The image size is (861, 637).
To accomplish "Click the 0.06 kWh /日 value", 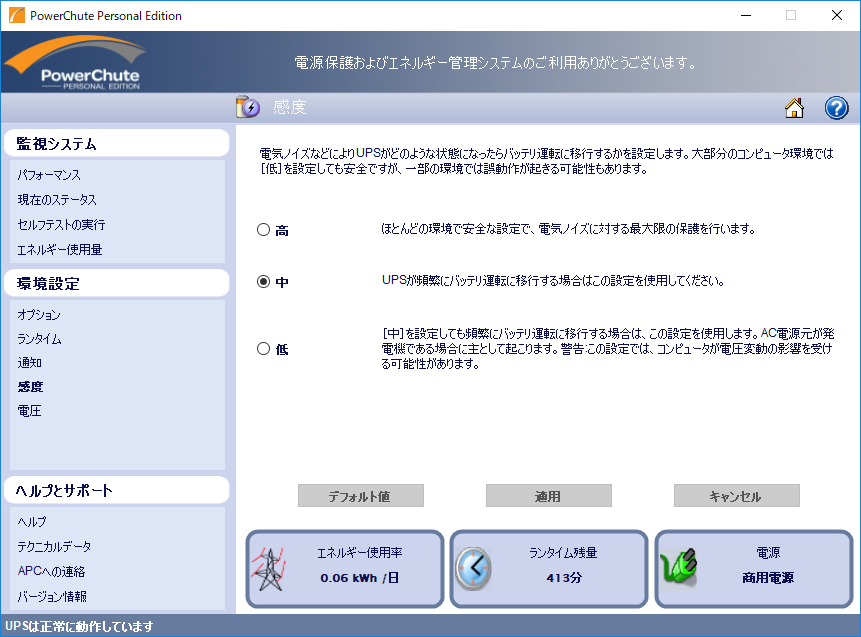I will [360, 578].
